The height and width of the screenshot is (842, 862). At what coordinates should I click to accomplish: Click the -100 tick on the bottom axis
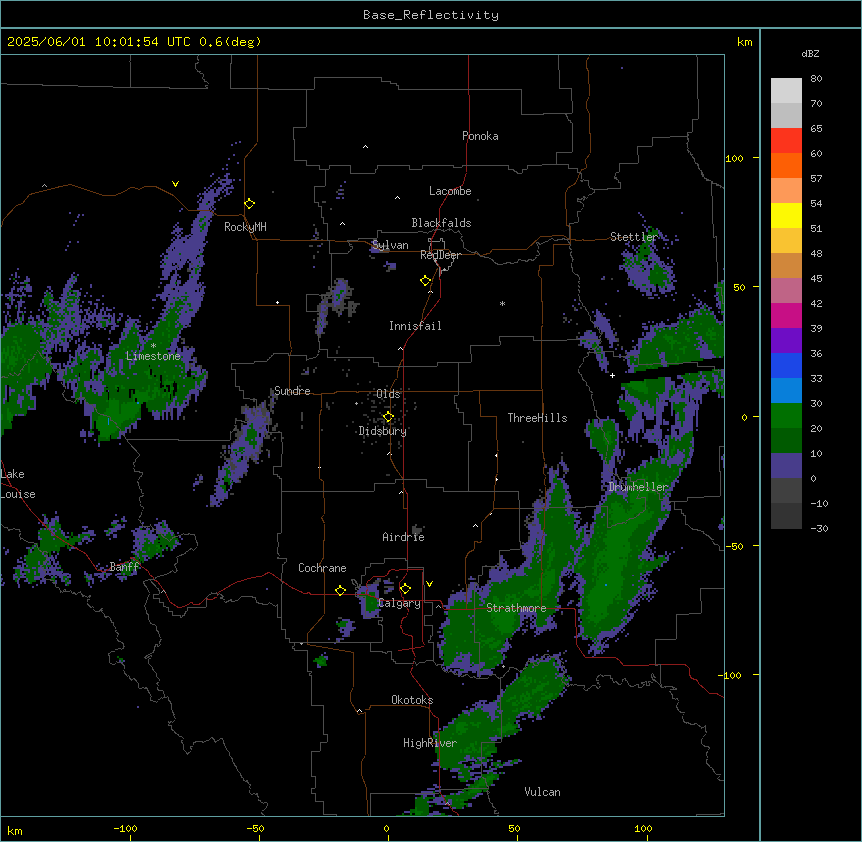click(x=125, y=828)
